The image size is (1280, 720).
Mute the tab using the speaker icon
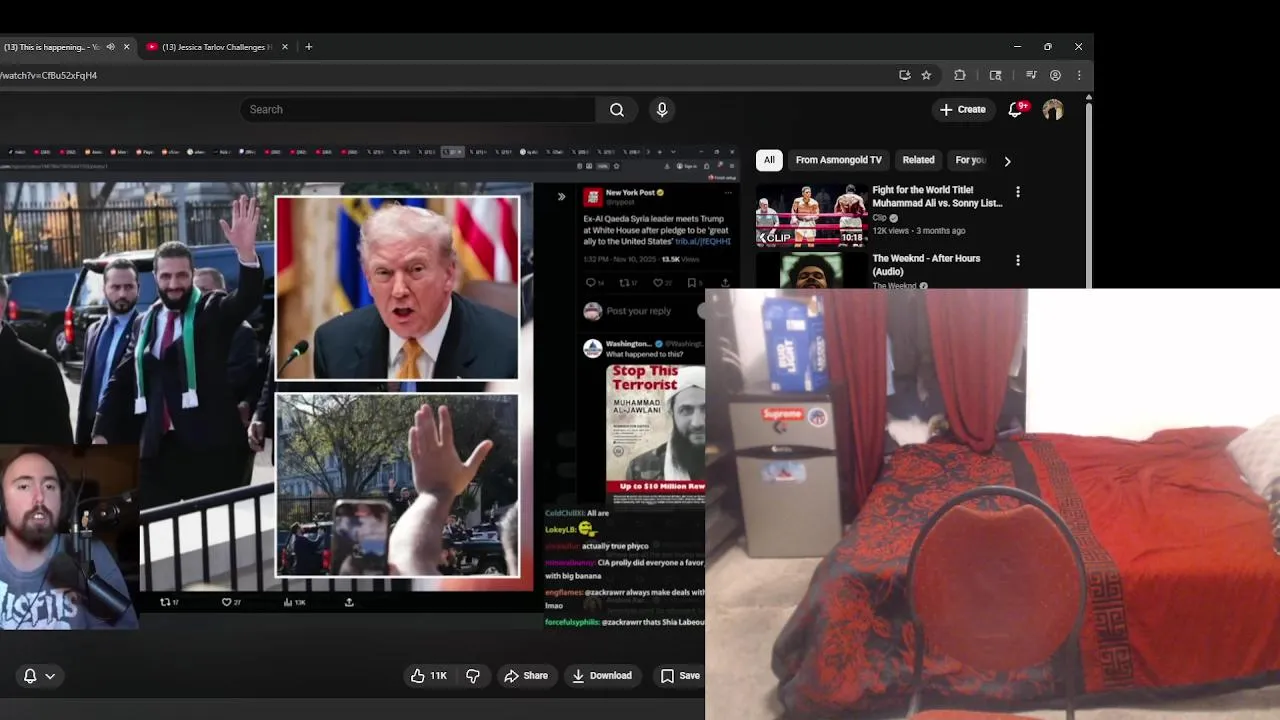click(x=110, y=47)
